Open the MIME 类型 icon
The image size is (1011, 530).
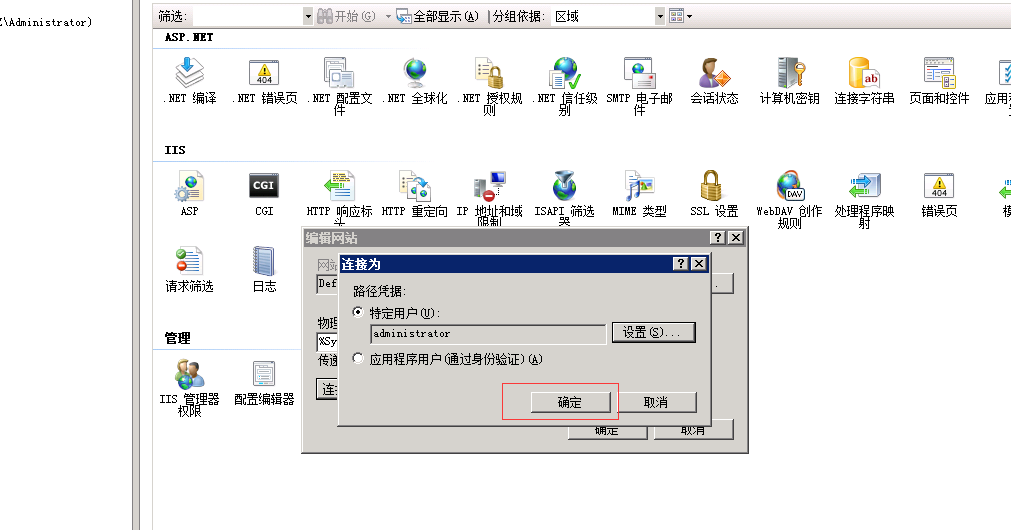(639, 186)
